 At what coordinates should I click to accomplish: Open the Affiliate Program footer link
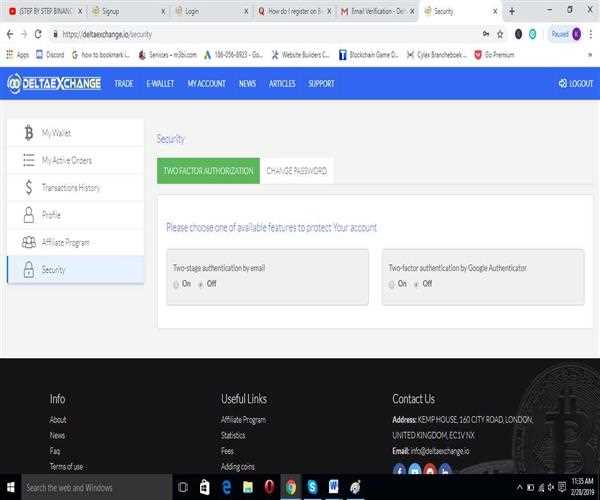tap(243, 420)
